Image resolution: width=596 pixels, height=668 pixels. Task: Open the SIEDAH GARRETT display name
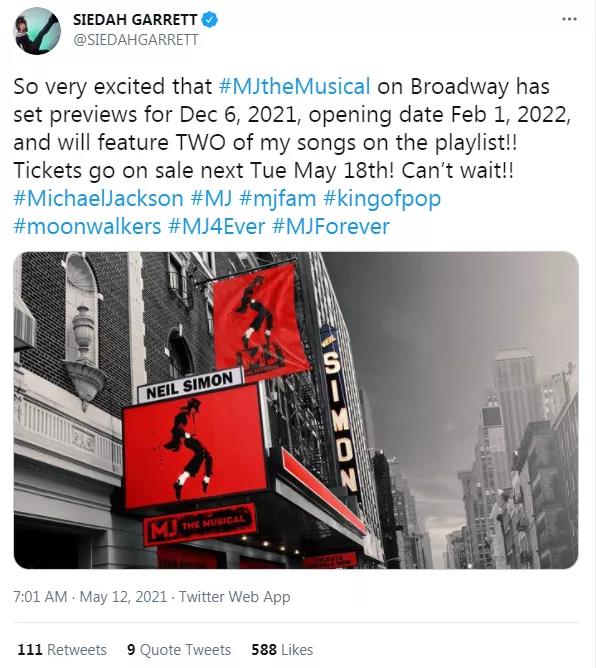tap(135, 20)
